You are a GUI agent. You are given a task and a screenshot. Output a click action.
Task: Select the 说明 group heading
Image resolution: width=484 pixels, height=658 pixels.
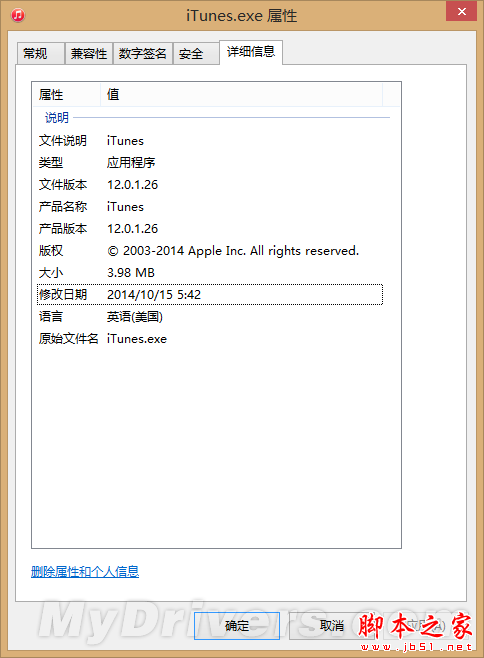[57, 118]
